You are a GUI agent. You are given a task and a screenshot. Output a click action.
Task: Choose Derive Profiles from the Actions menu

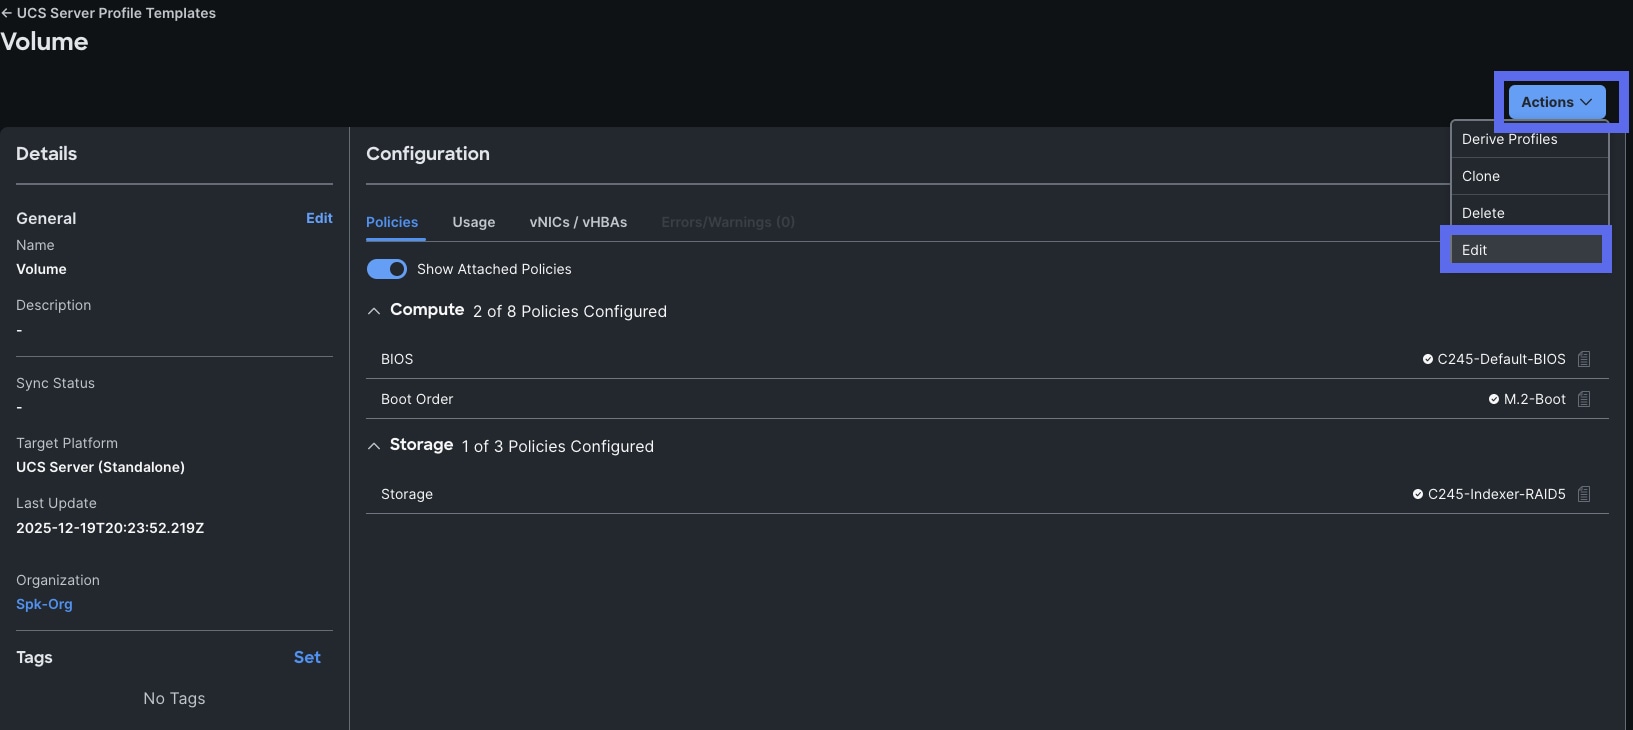pos(1509,139)
